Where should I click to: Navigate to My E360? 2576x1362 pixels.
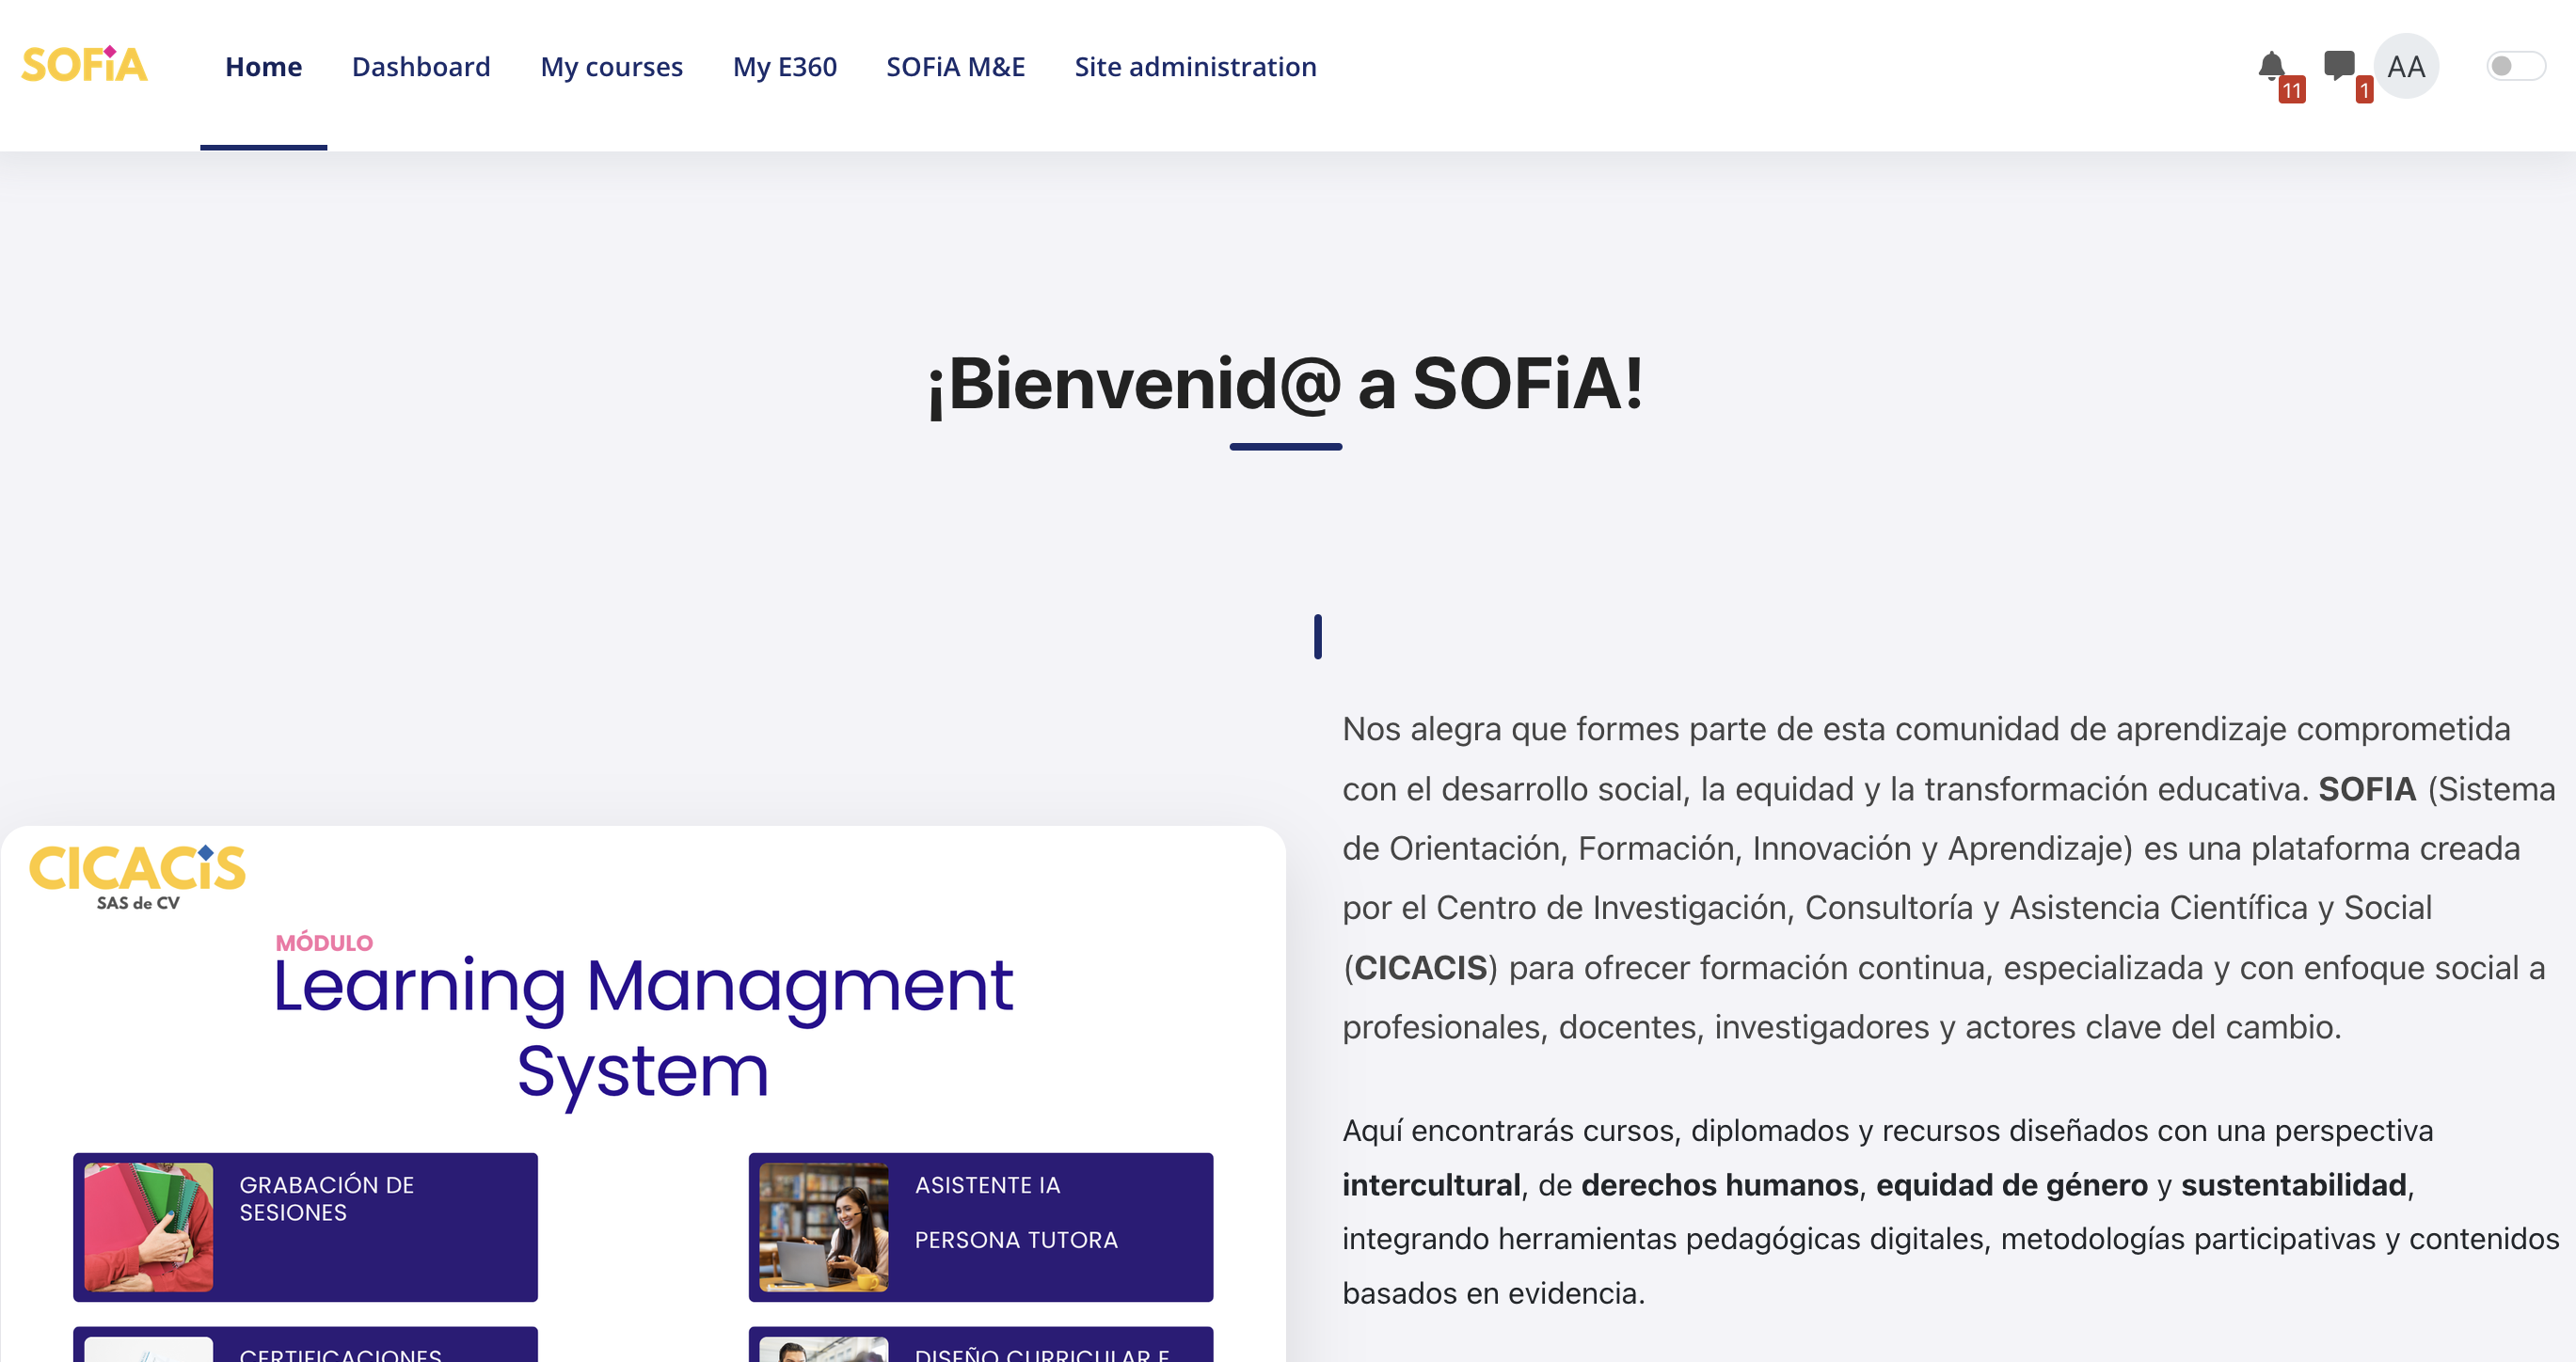tap(784, 66)
